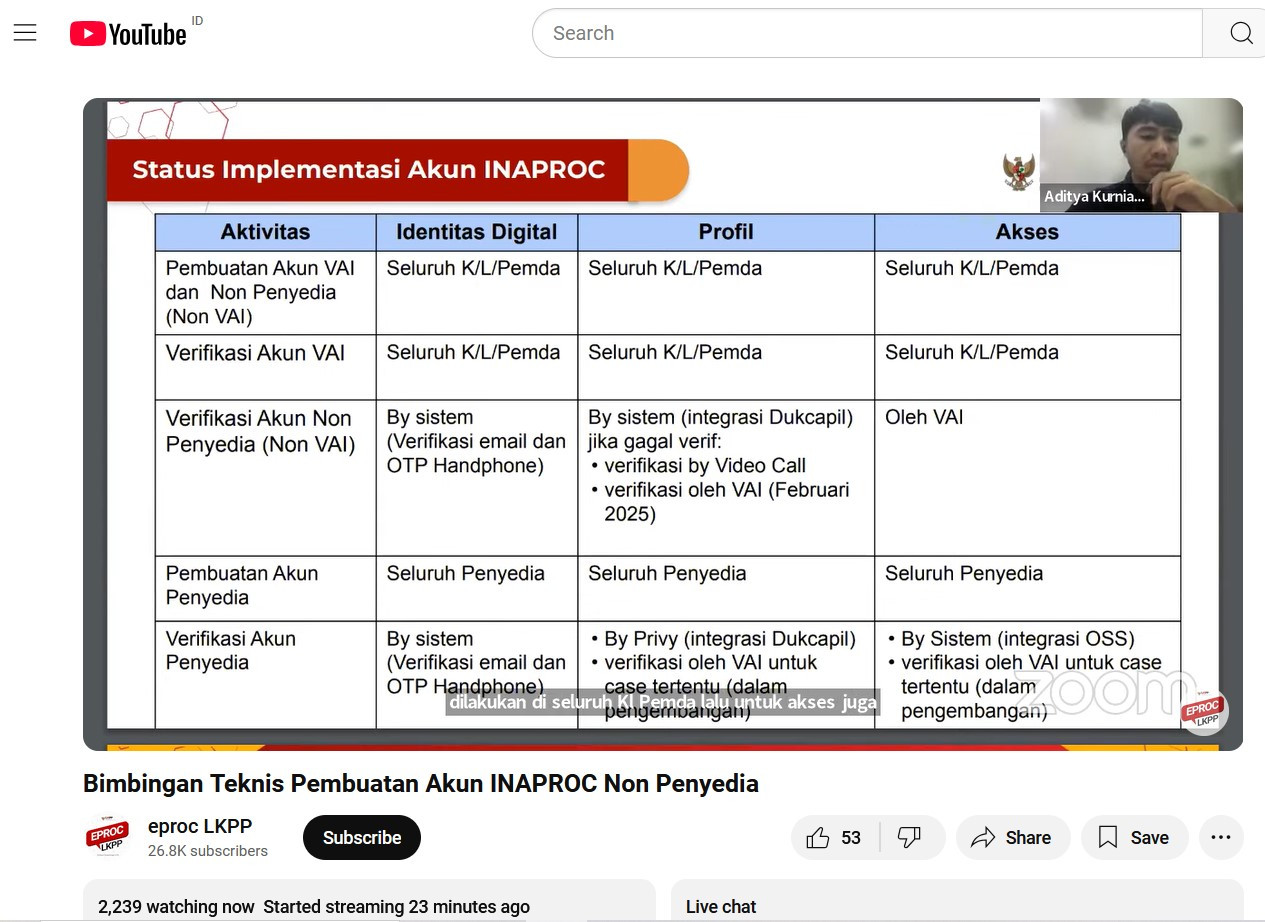Open the YouTube guide hamburger menu

tap(25, 32)
